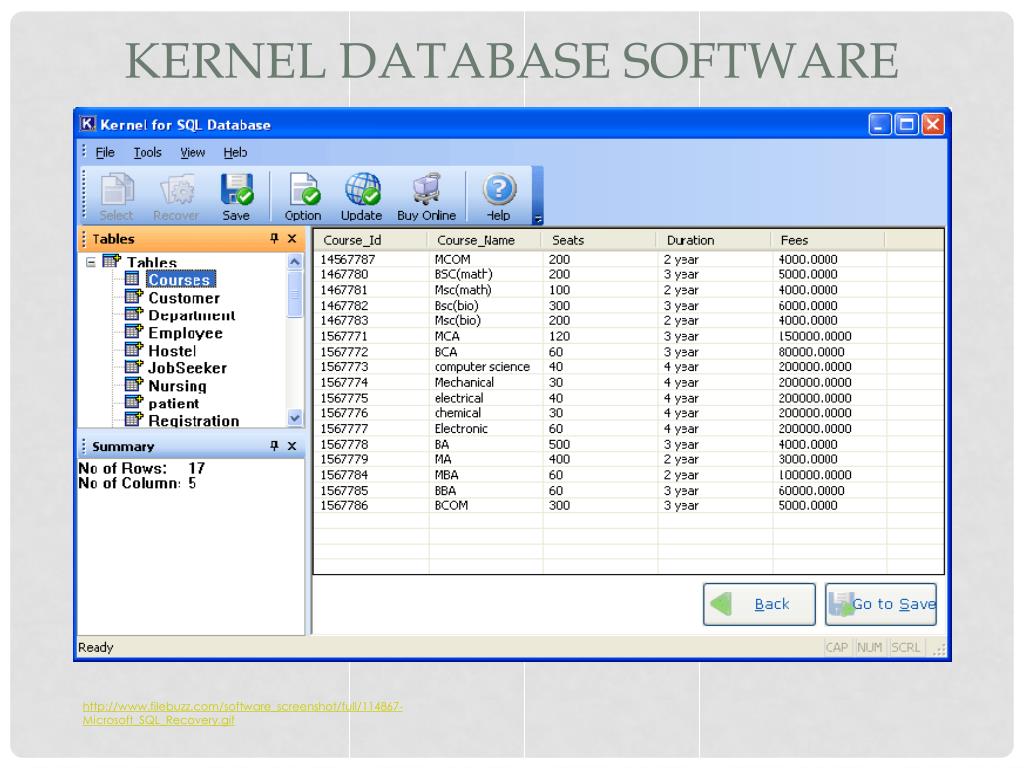This screenshot has width=1024, height=768.
Task: Click the table tree scroll up arrow
Action: [x=295, y=262]
